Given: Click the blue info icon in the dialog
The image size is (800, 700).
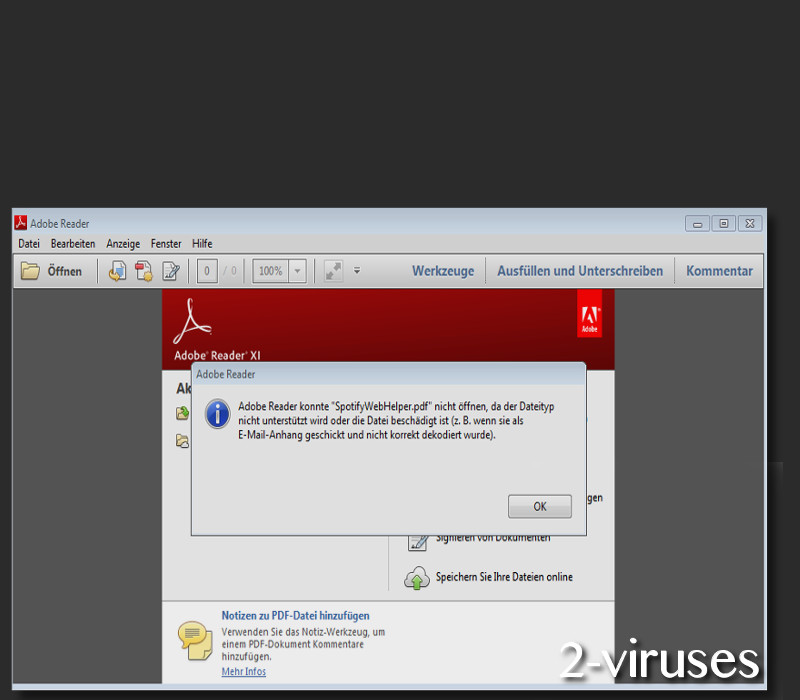Looking at the screenshot, I should [x=217, y=414].
